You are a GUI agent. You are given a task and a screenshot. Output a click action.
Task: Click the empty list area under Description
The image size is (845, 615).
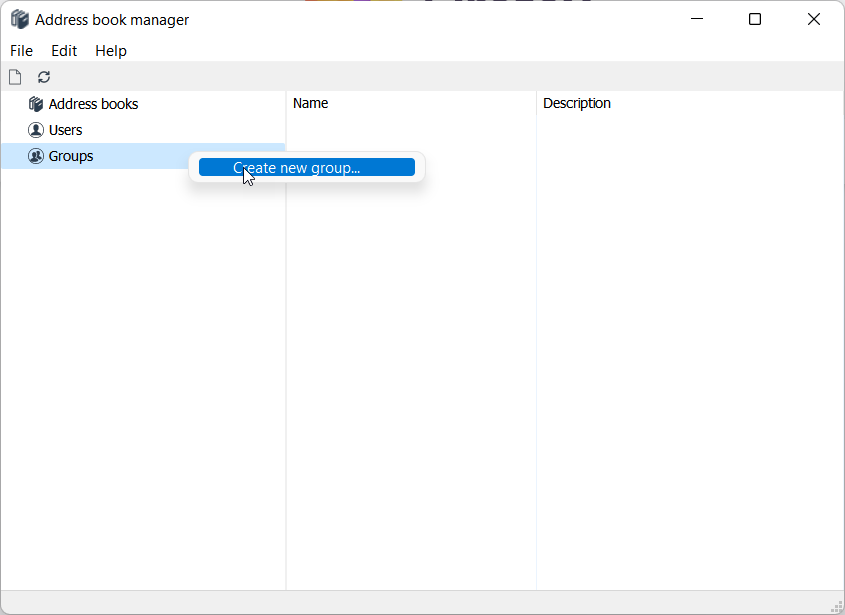690,350
